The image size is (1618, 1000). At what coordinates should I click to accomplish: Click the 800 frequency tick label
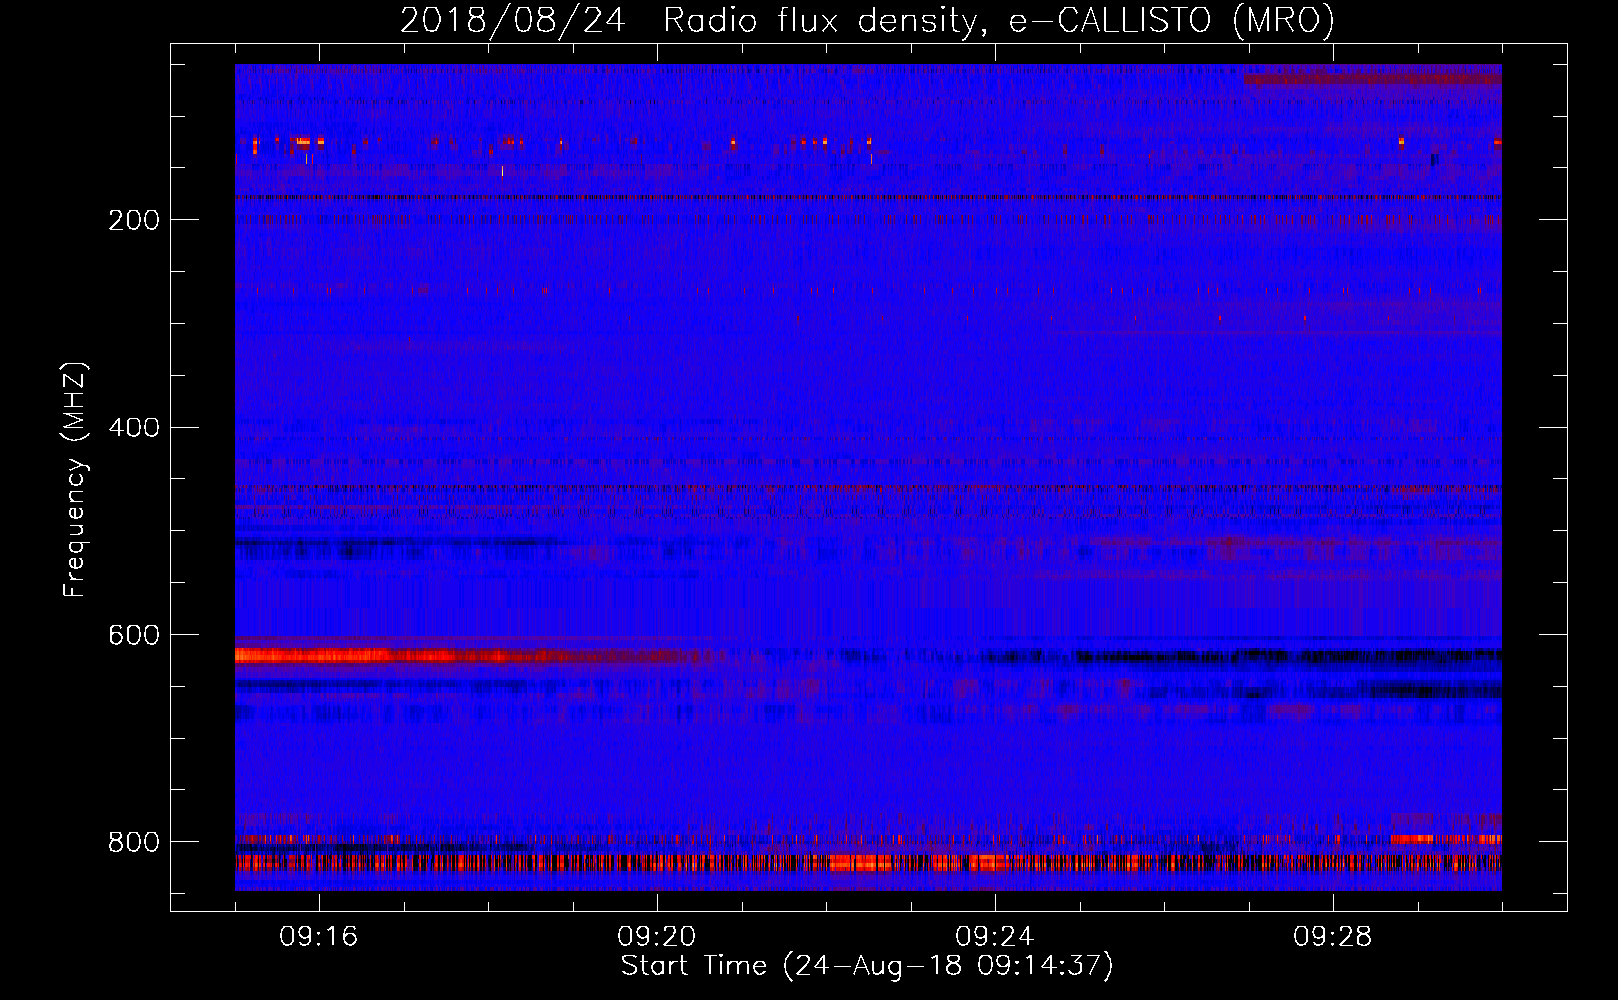pos(134,842)
